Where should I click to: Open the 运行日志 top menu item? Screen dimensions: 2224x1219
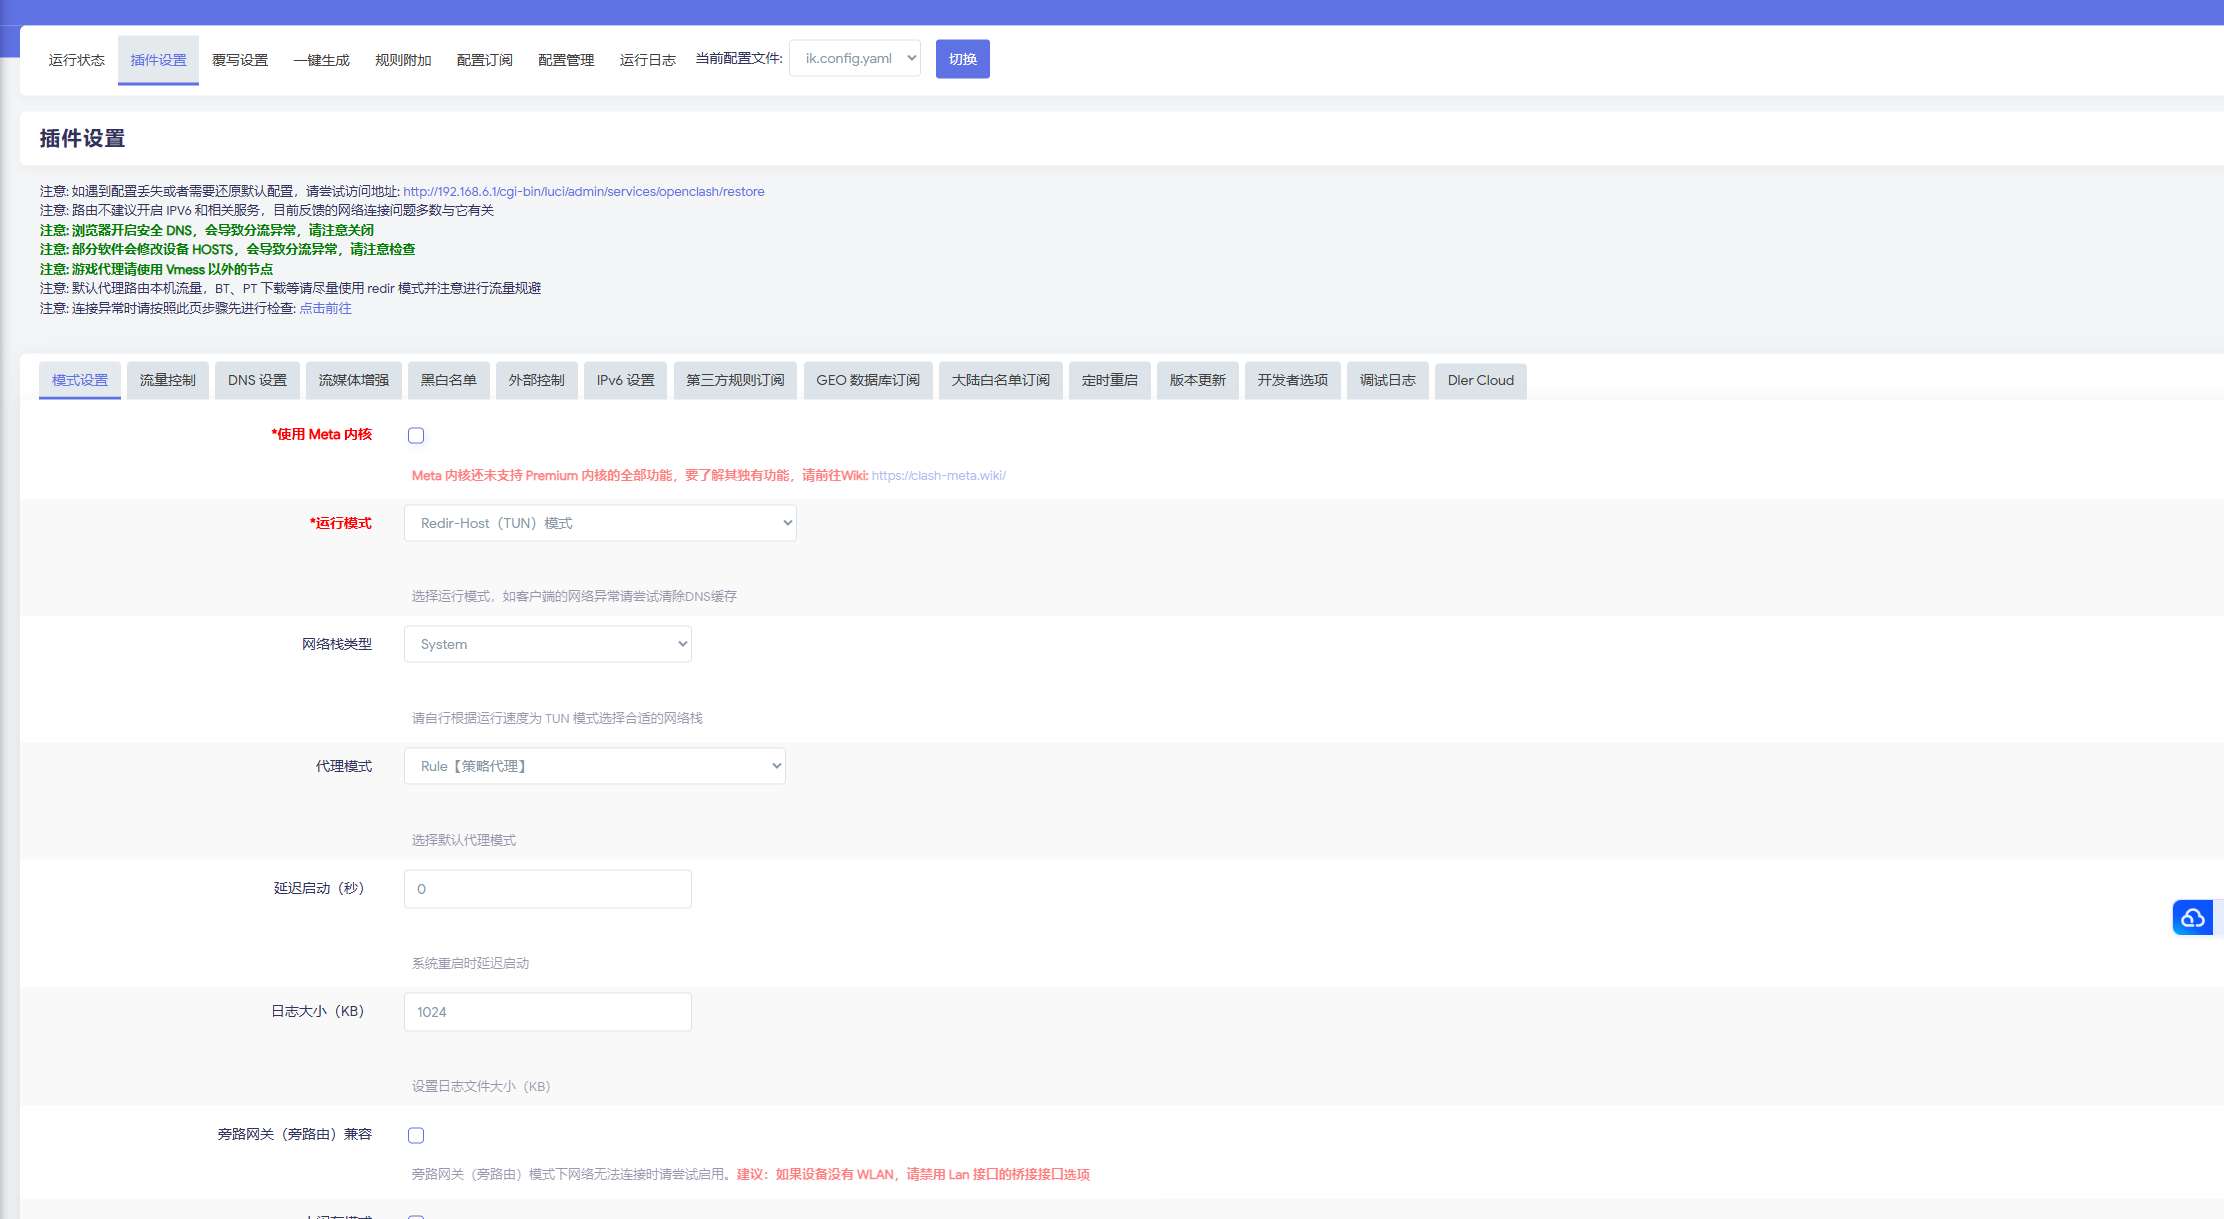coord(647,60)
